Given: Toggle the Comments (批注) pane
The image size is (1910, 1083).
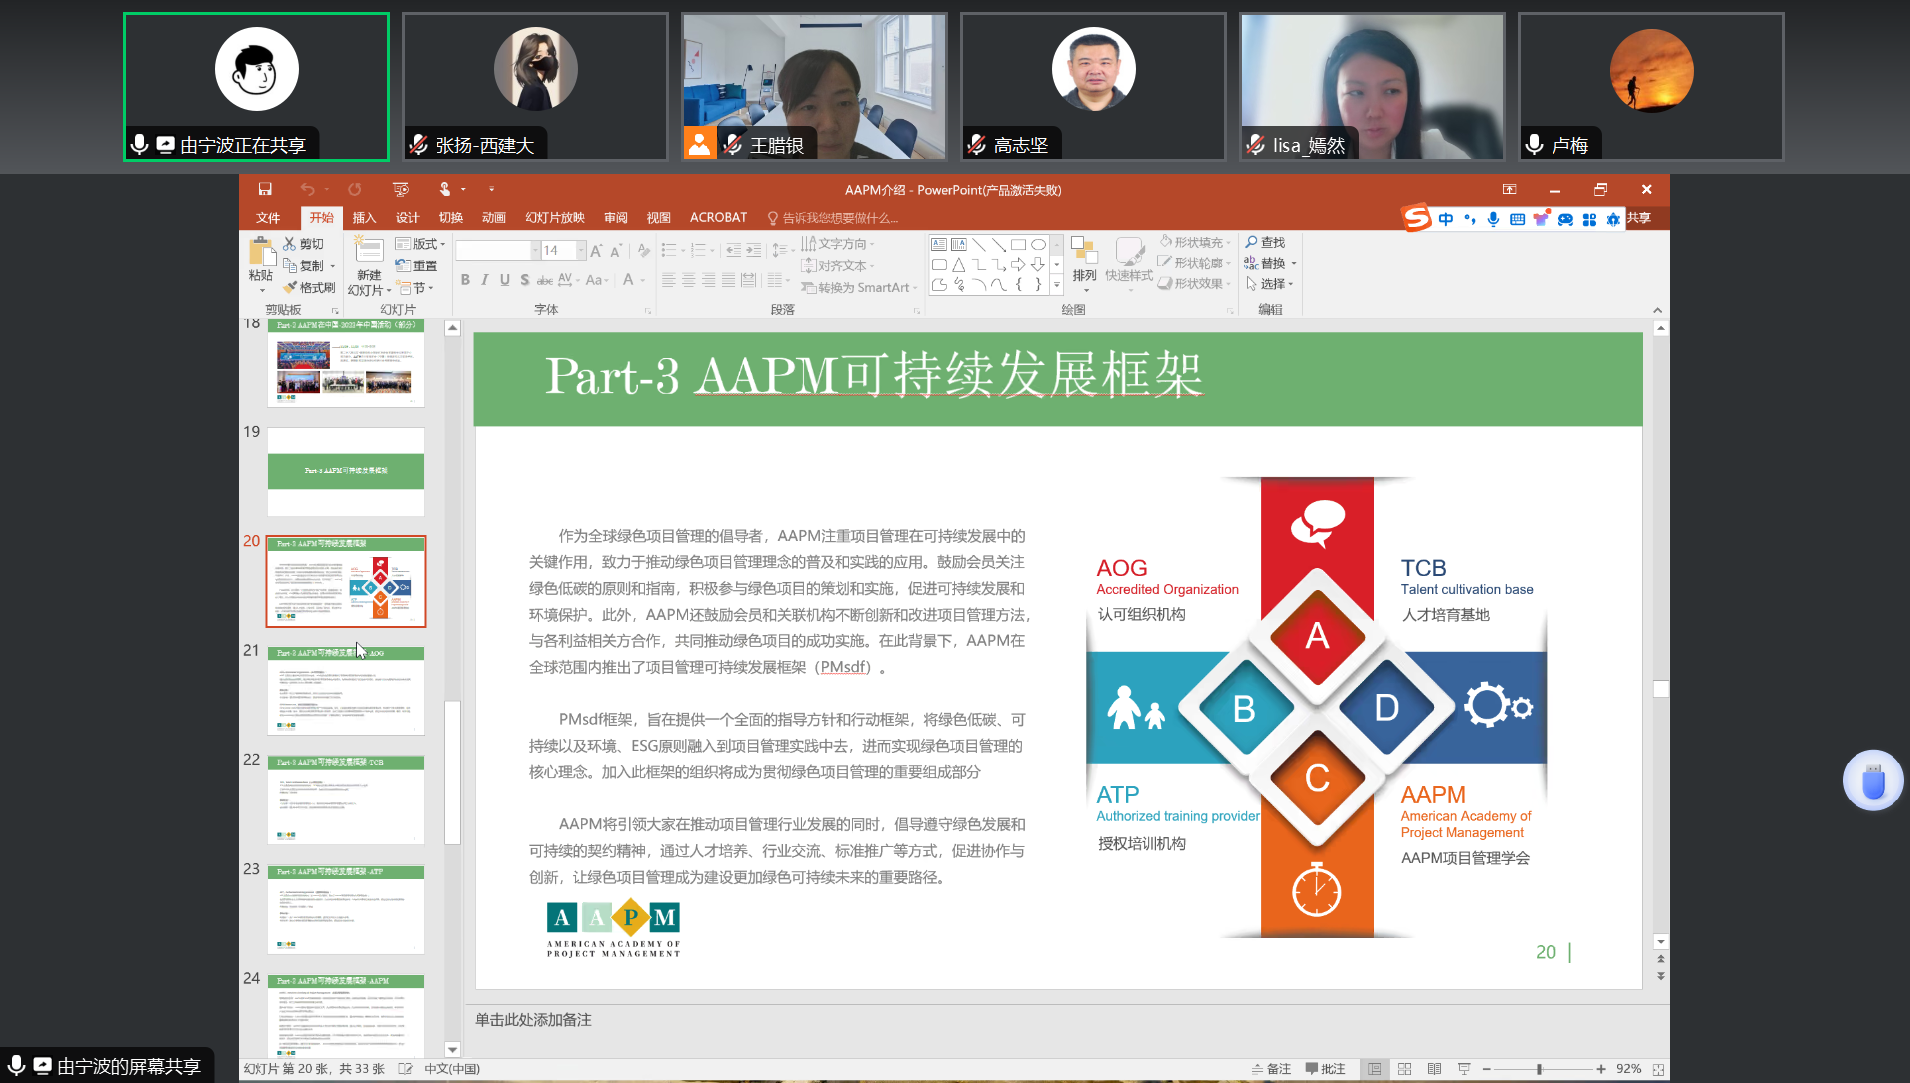Looking at the screenshot, I should tap(1325, 1069).
